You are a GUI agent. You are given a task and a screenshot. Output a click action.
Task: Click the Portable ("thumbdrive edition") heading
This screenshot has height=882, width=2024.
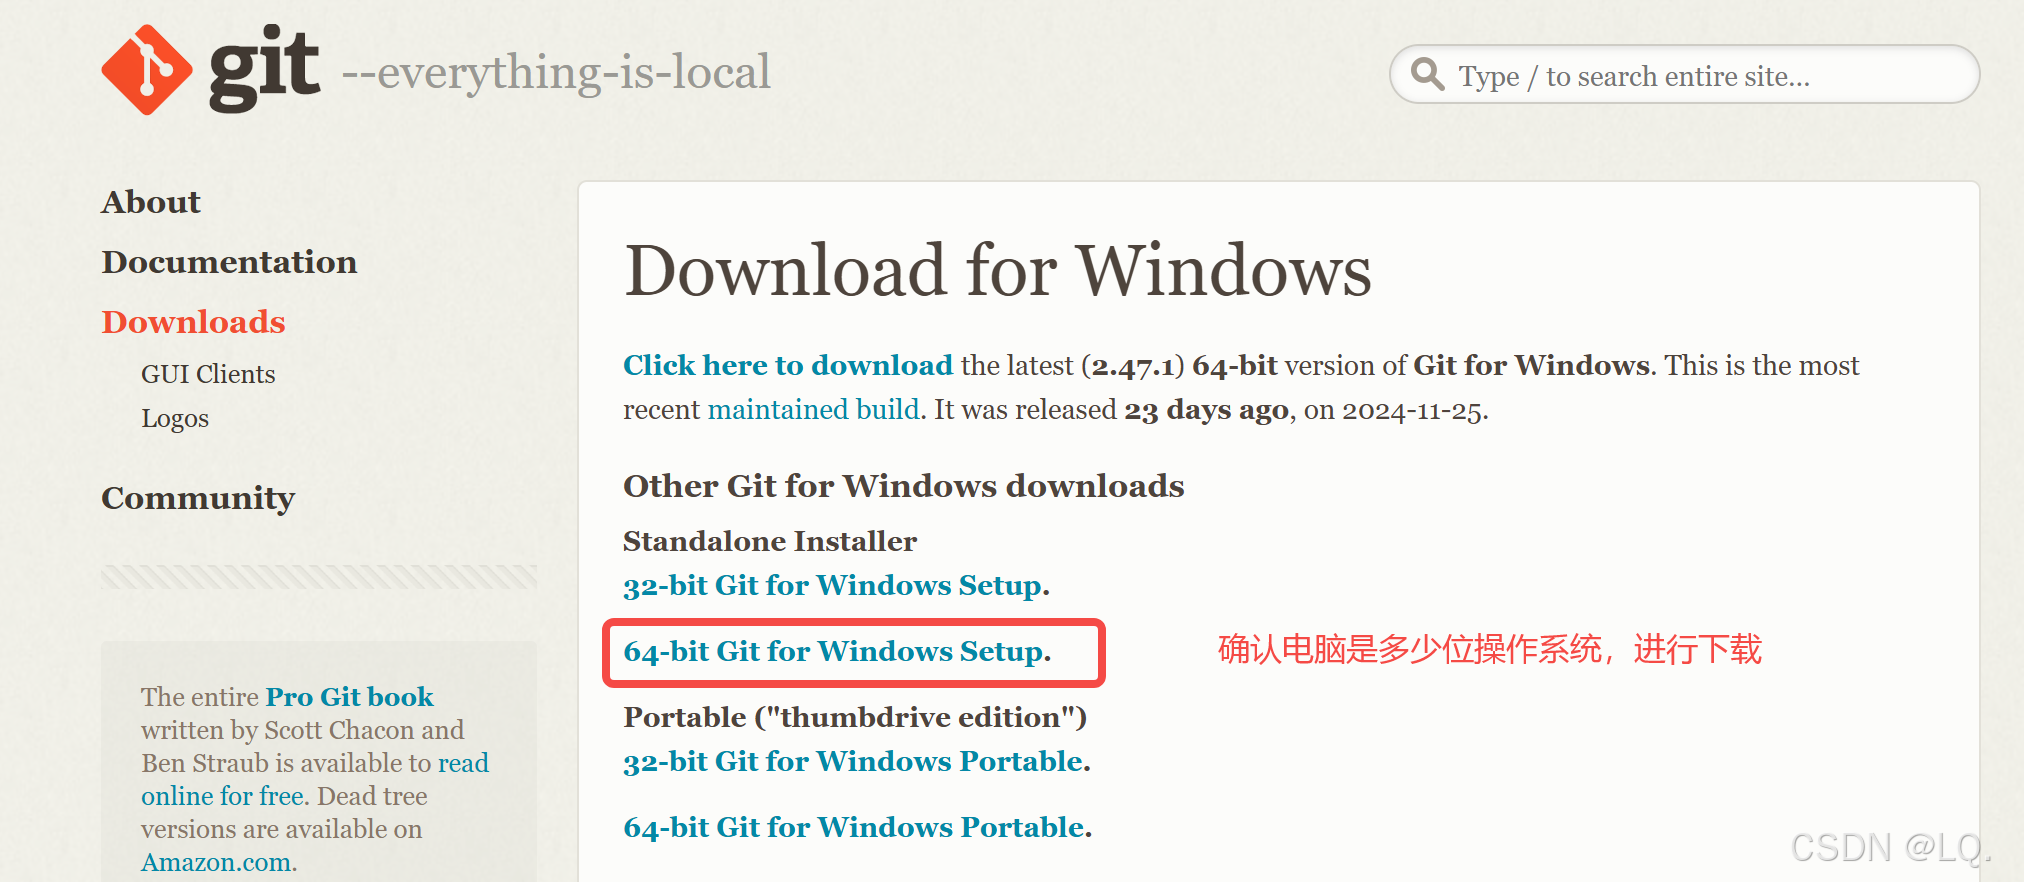(855, 717)
